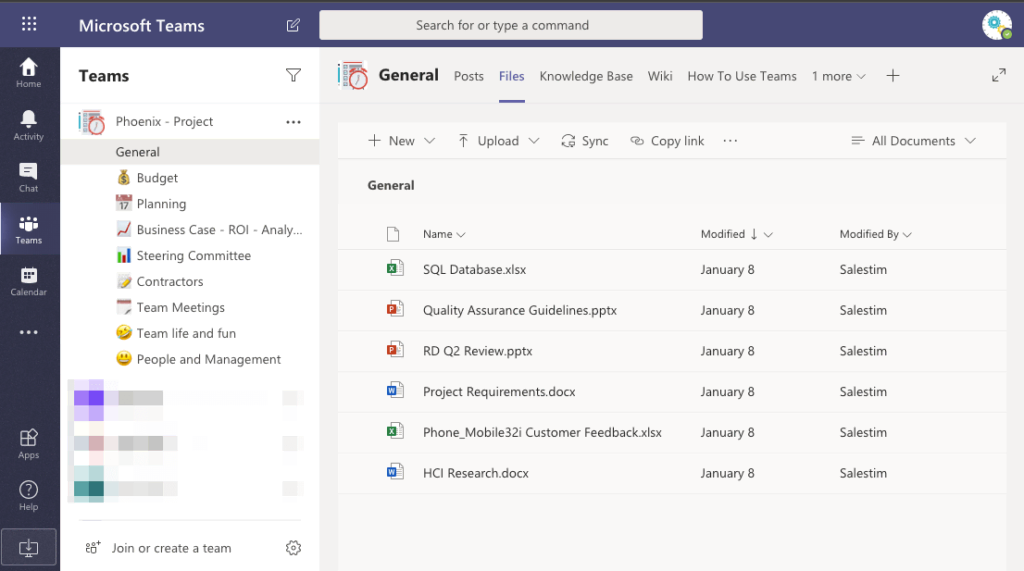Click PowerPoint icon of RD Q2 Review
1024x571 pixels.
pos(394,350)
